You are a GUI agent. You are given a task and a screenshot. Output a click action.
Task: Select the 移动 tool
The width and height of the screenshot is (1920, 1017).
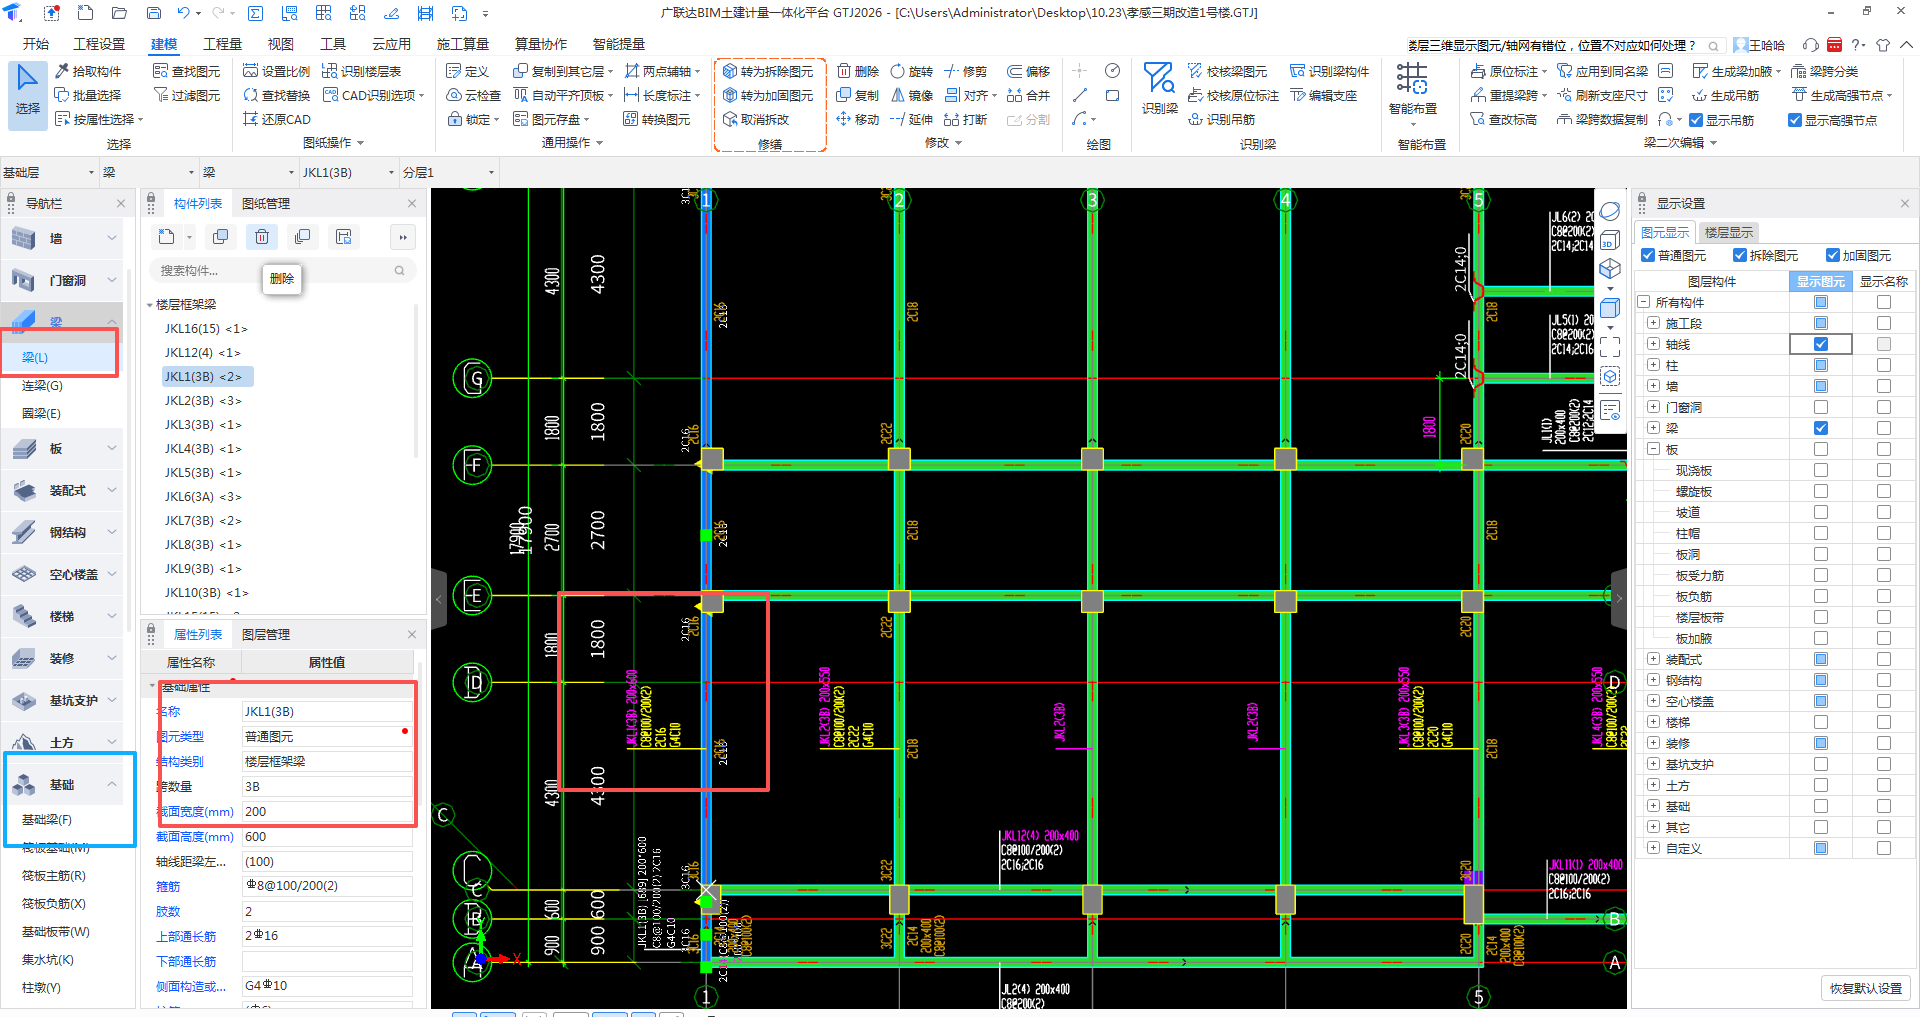(x=857, y=119)
